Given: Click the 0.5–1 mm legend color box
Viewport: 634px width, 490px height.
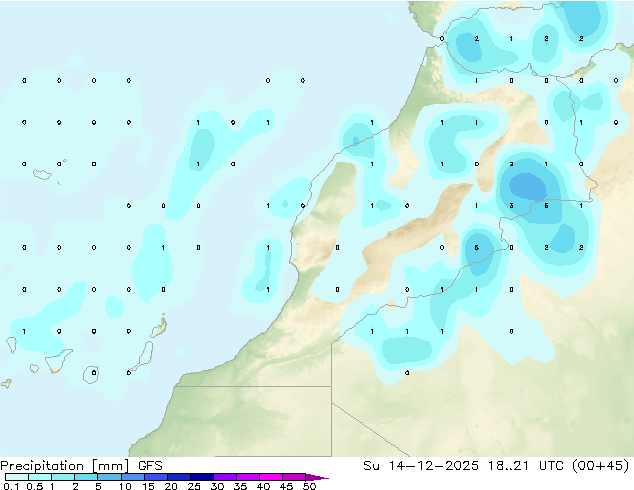Looking at the screenshot, I should tap(40, 477).
